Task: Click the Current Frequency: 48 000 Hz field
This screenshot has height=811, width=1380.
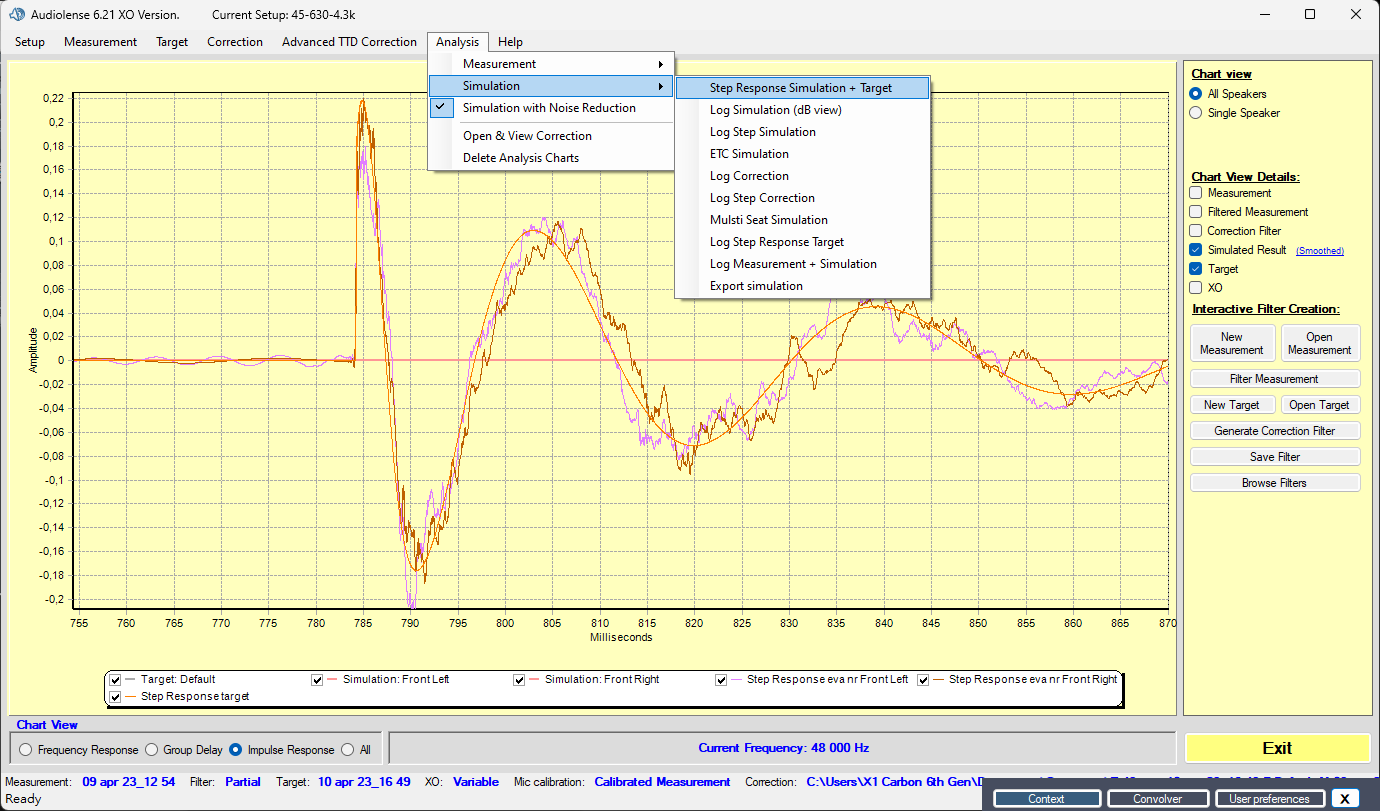Action: click(x=782, y=748)
